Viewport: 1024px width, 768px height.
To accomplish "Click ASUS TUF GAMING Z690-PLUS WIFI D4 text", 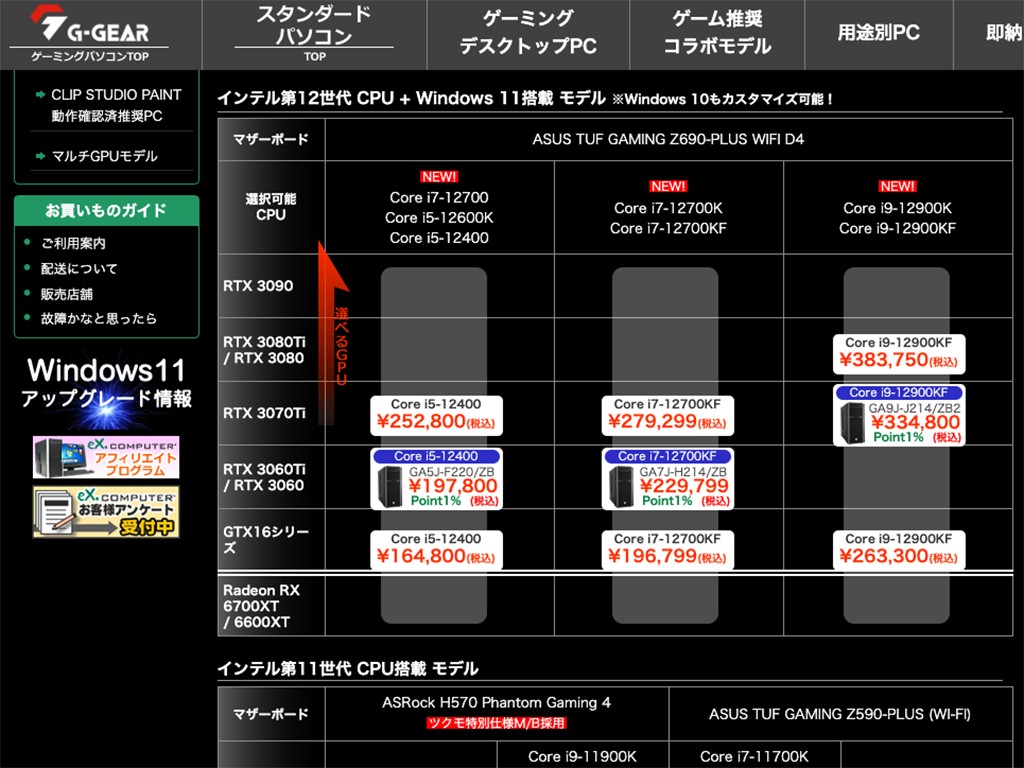I will (668, 139).
